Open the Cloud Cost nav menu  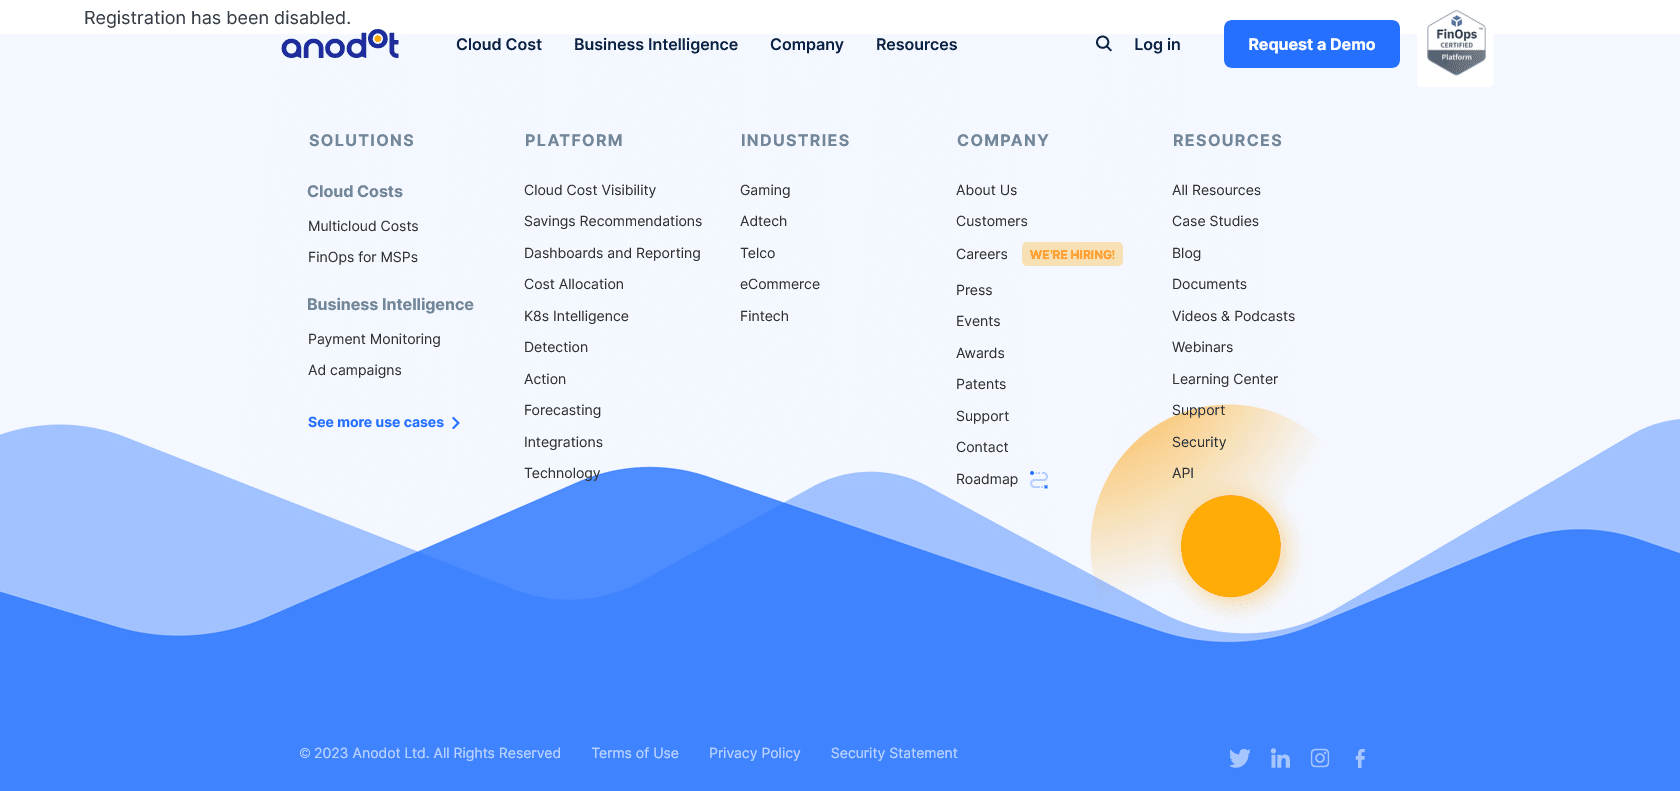[499, 44]
